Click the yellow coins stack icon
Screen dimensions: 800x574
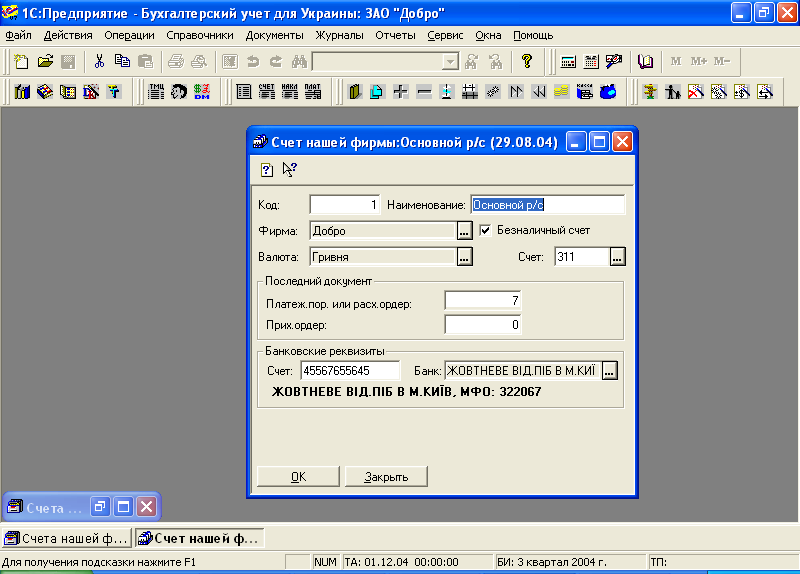(x=561, y=92)
